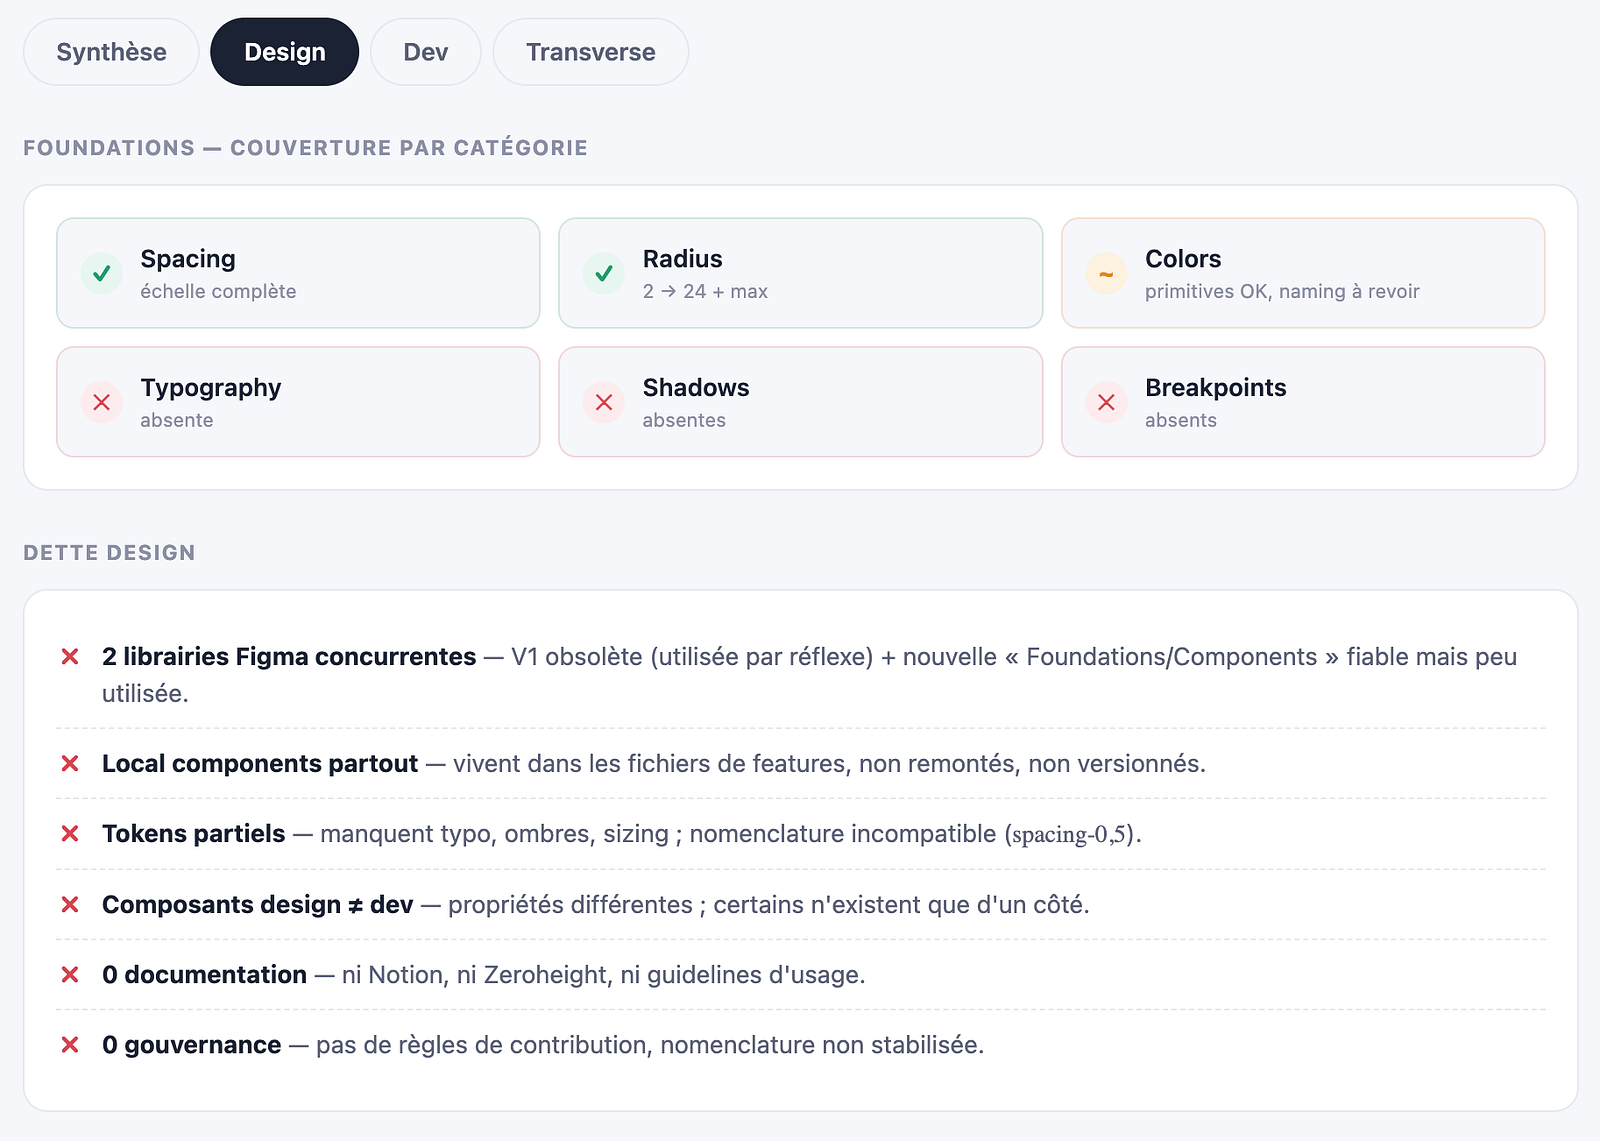Click the Spacing card title
Screen dimensions: 1600x1141
click(x=188, y=259)
